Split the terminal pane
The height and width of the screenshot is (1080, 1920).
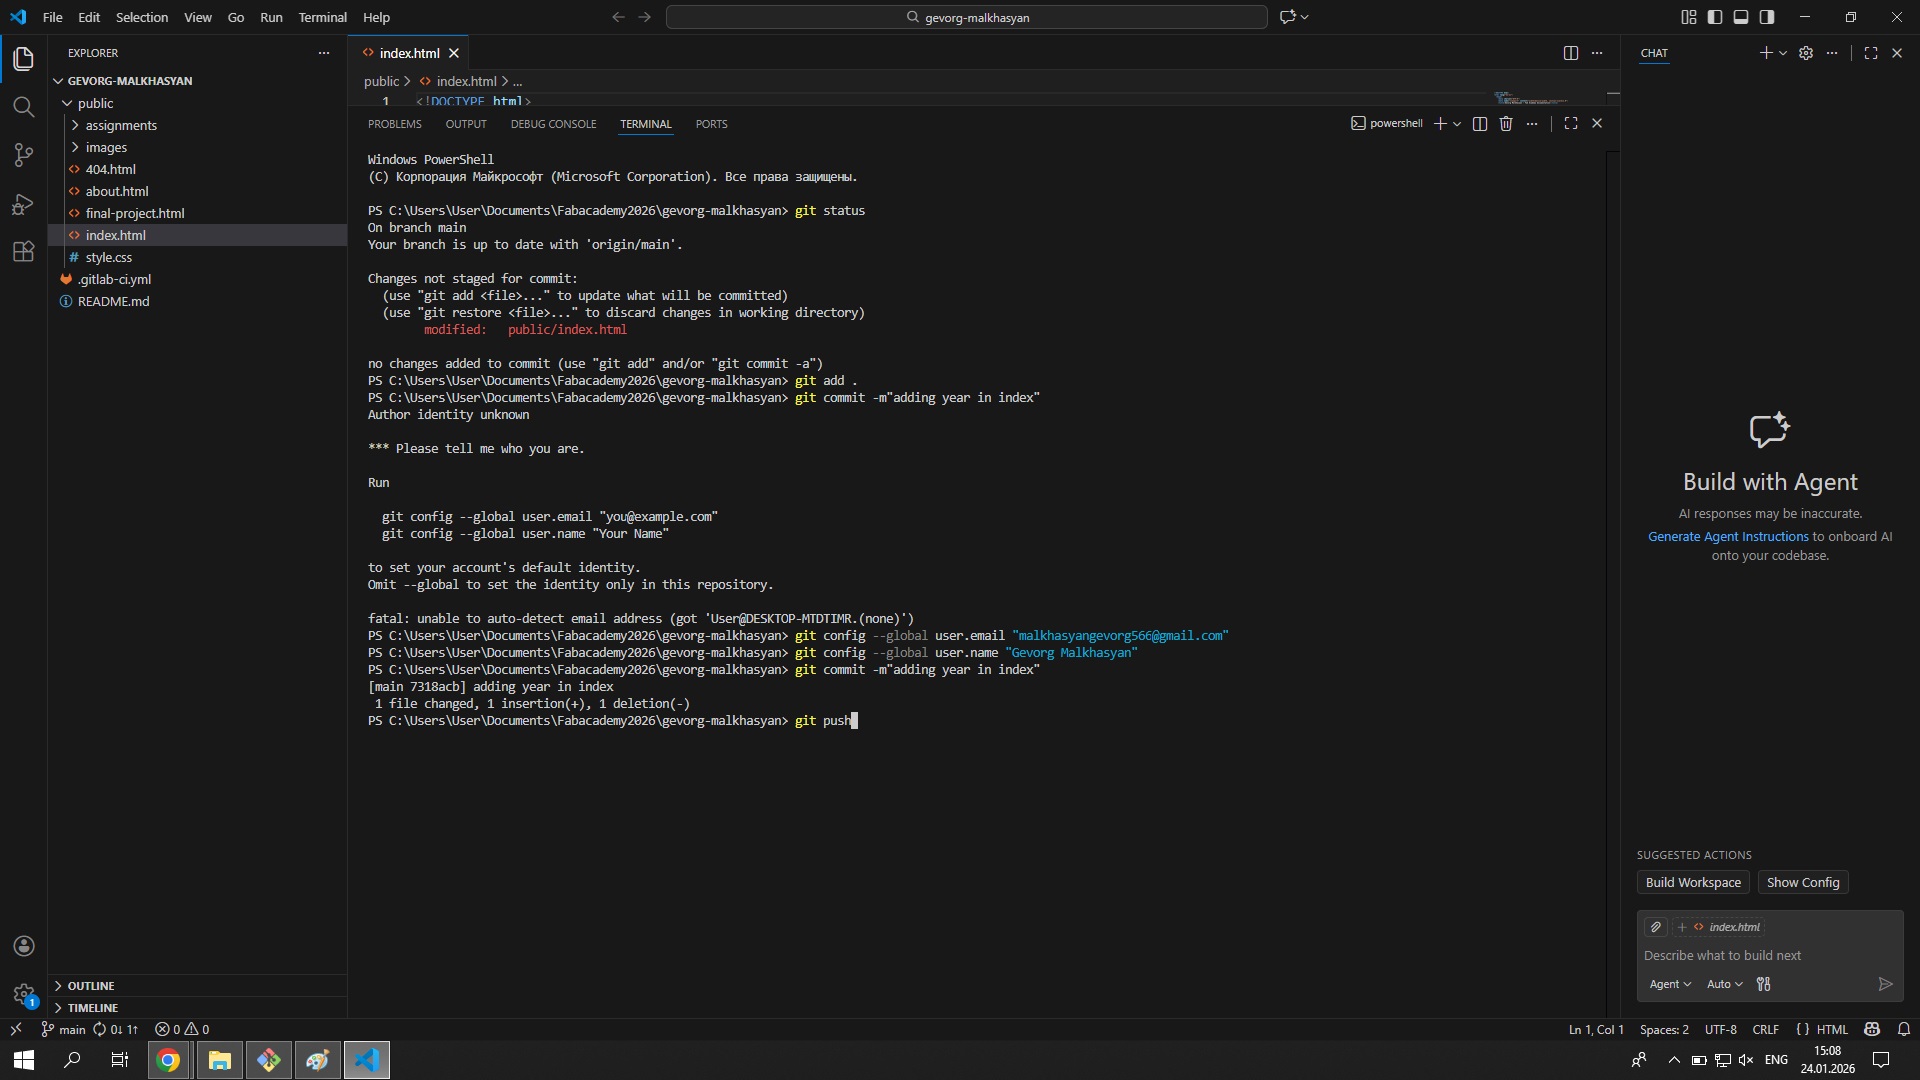click(1480, 123)
